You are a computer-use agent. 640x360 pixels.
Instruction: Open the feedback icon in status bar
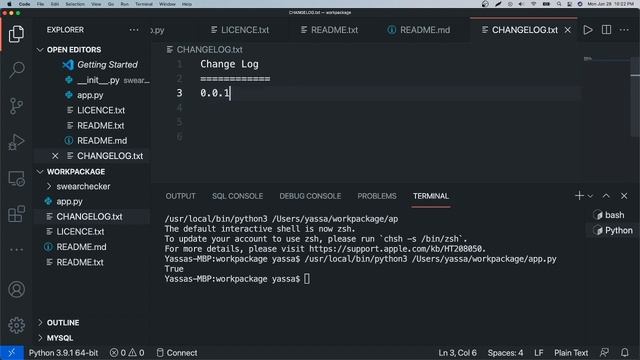(x=604, y=353)
